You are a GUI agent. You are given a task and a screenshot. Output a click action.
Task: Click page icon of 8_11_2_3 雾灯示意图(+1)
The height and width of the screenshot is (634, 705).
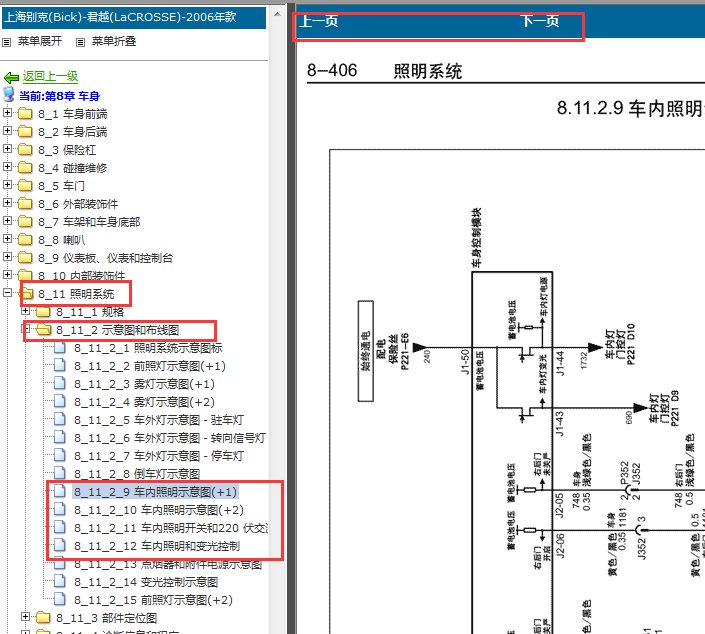[60, 383]
